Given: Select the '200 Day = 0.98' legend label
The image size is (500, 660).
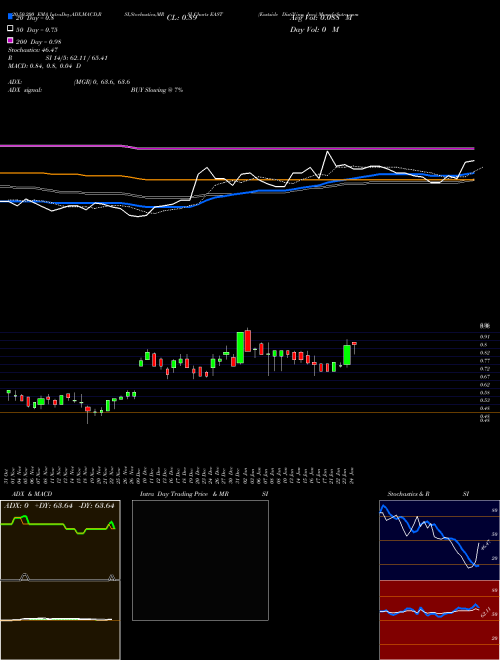Looking at the screenshot, I should (x=39, y=42).
